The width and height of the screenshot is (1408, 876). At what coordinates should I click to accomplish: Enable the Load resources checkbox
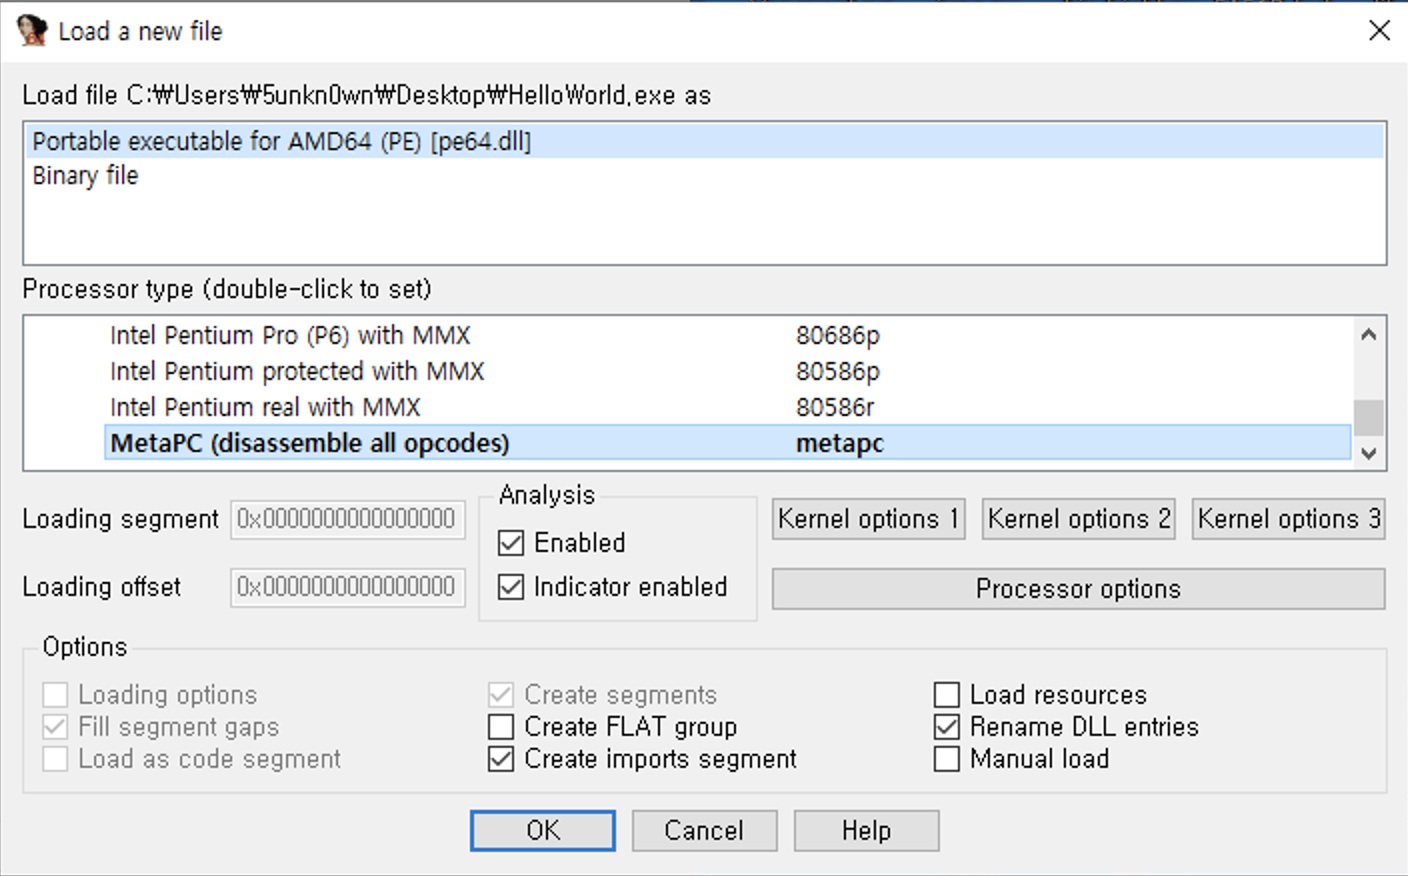[947, 695]
